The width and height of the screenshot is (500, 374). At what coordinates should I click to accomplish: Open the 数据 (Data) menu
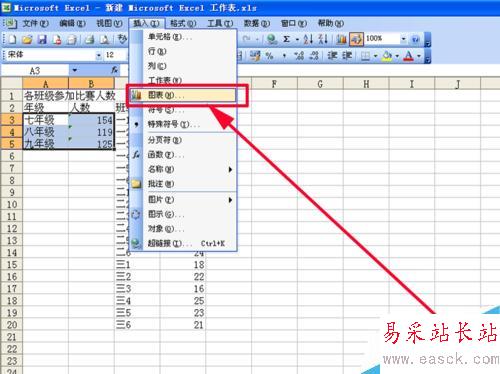[x=257, y=23]
